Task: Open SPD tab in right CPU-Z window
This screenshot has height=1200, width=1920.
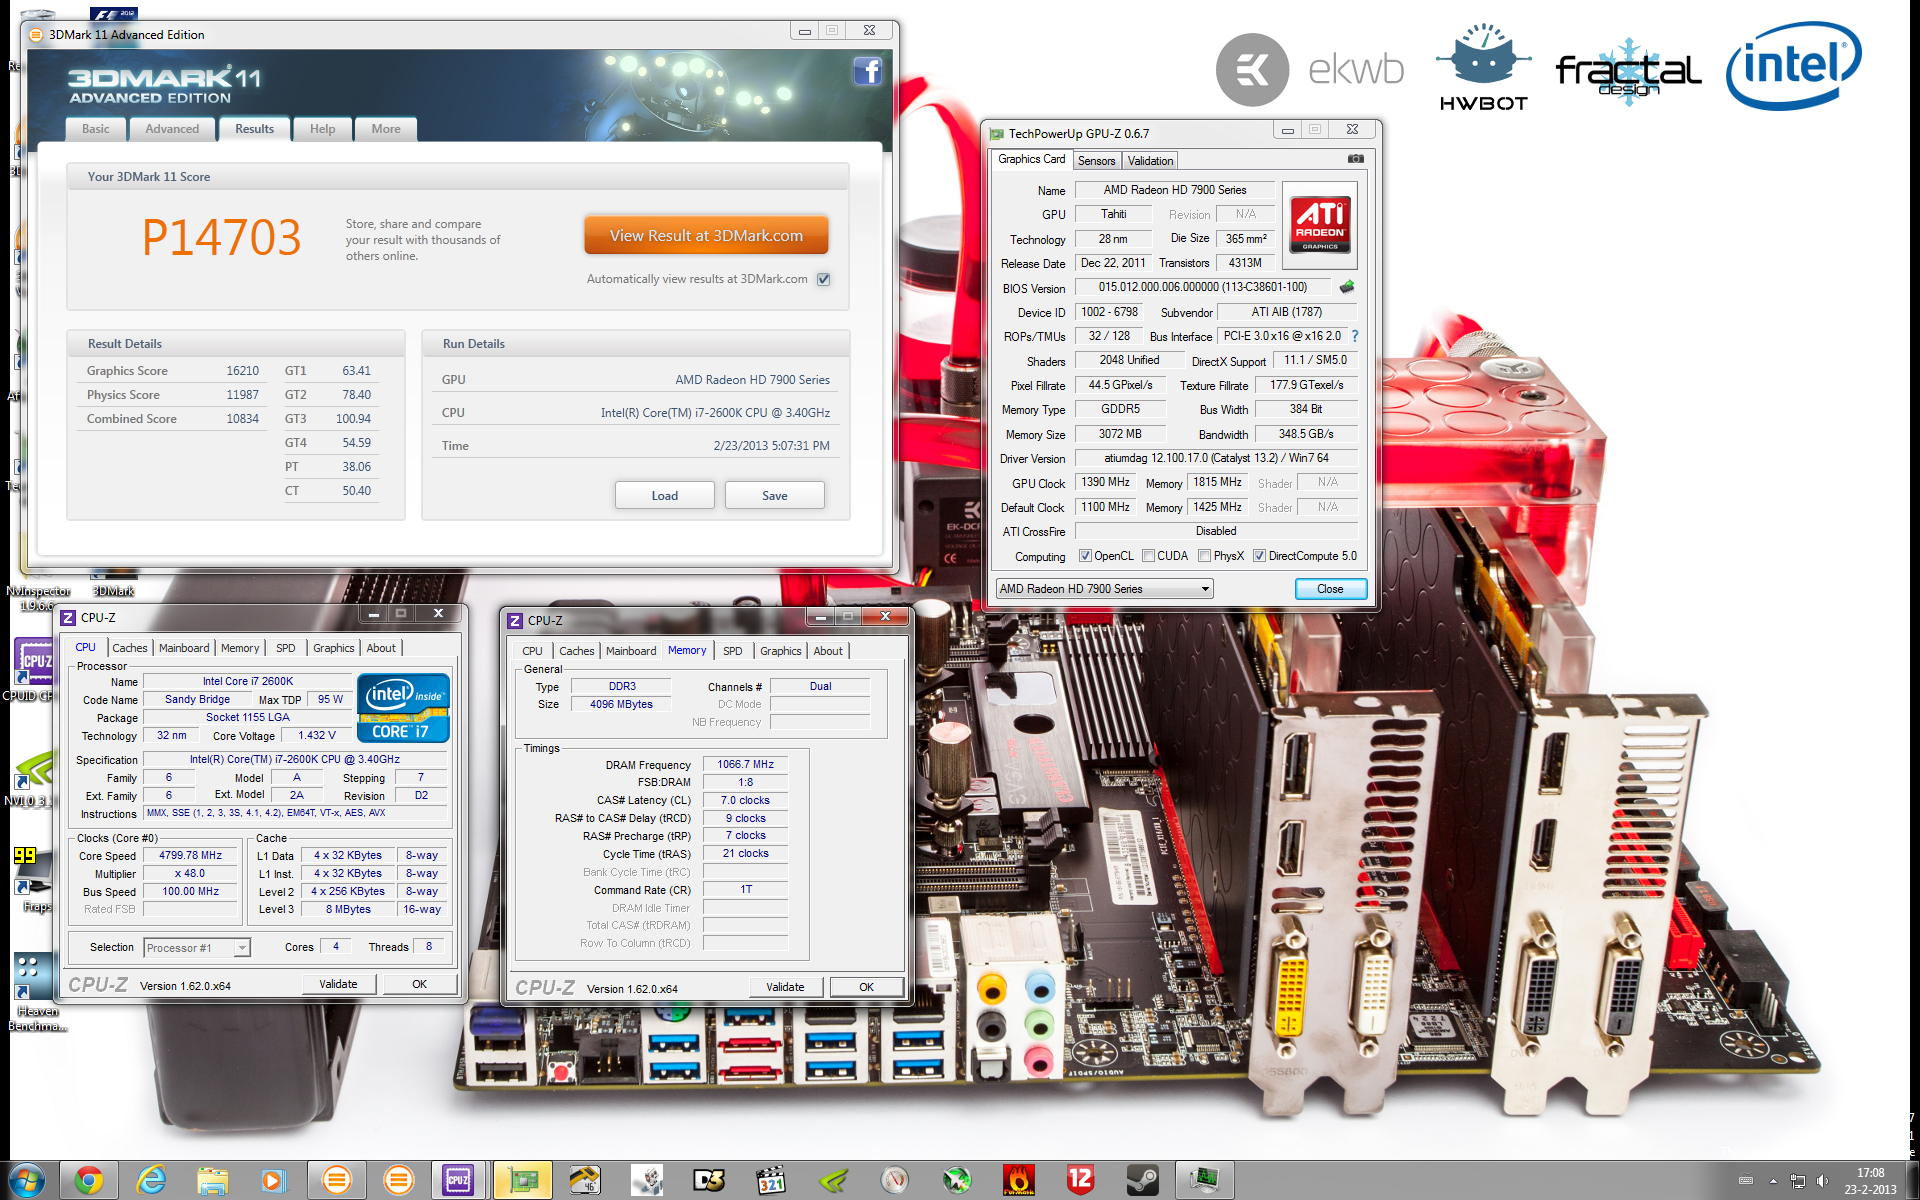Action: [733, 651]
